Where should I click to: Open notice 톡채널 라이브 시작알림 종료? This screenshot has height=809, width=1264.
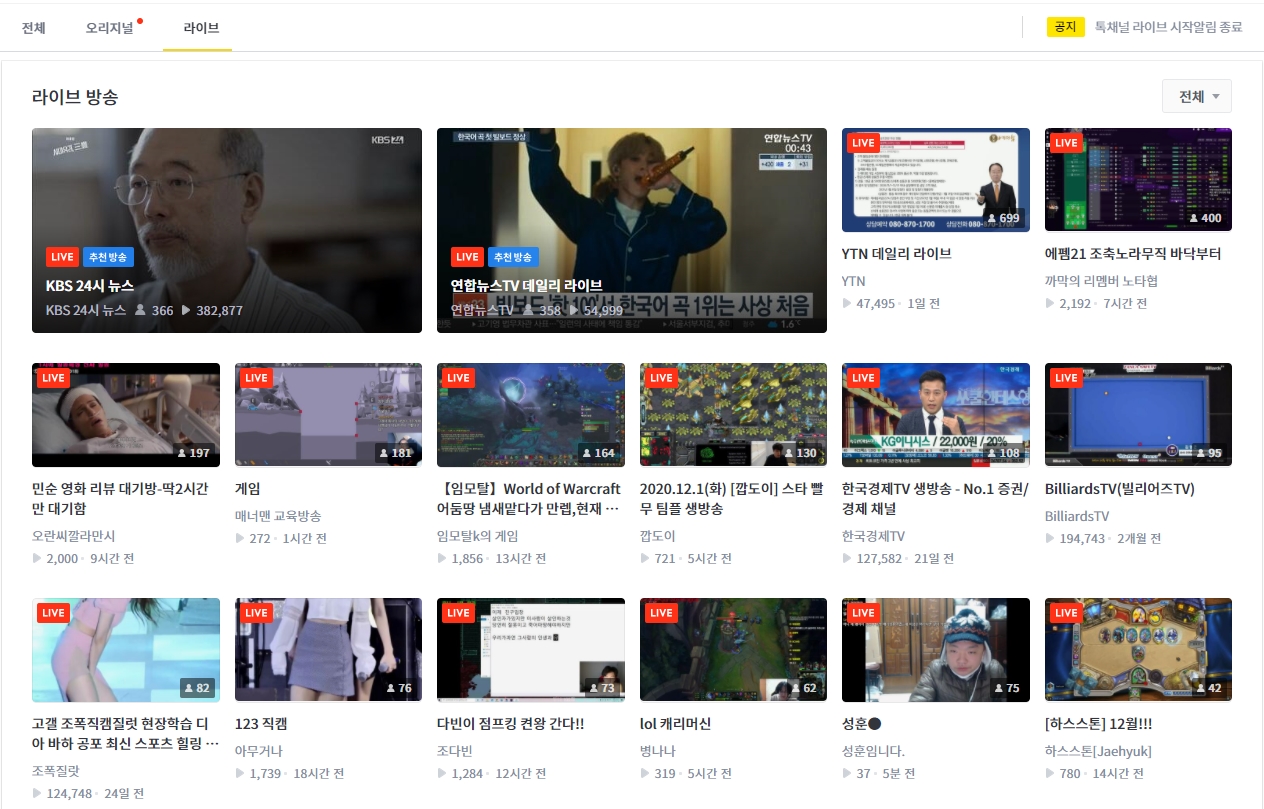coord(1169,27)
